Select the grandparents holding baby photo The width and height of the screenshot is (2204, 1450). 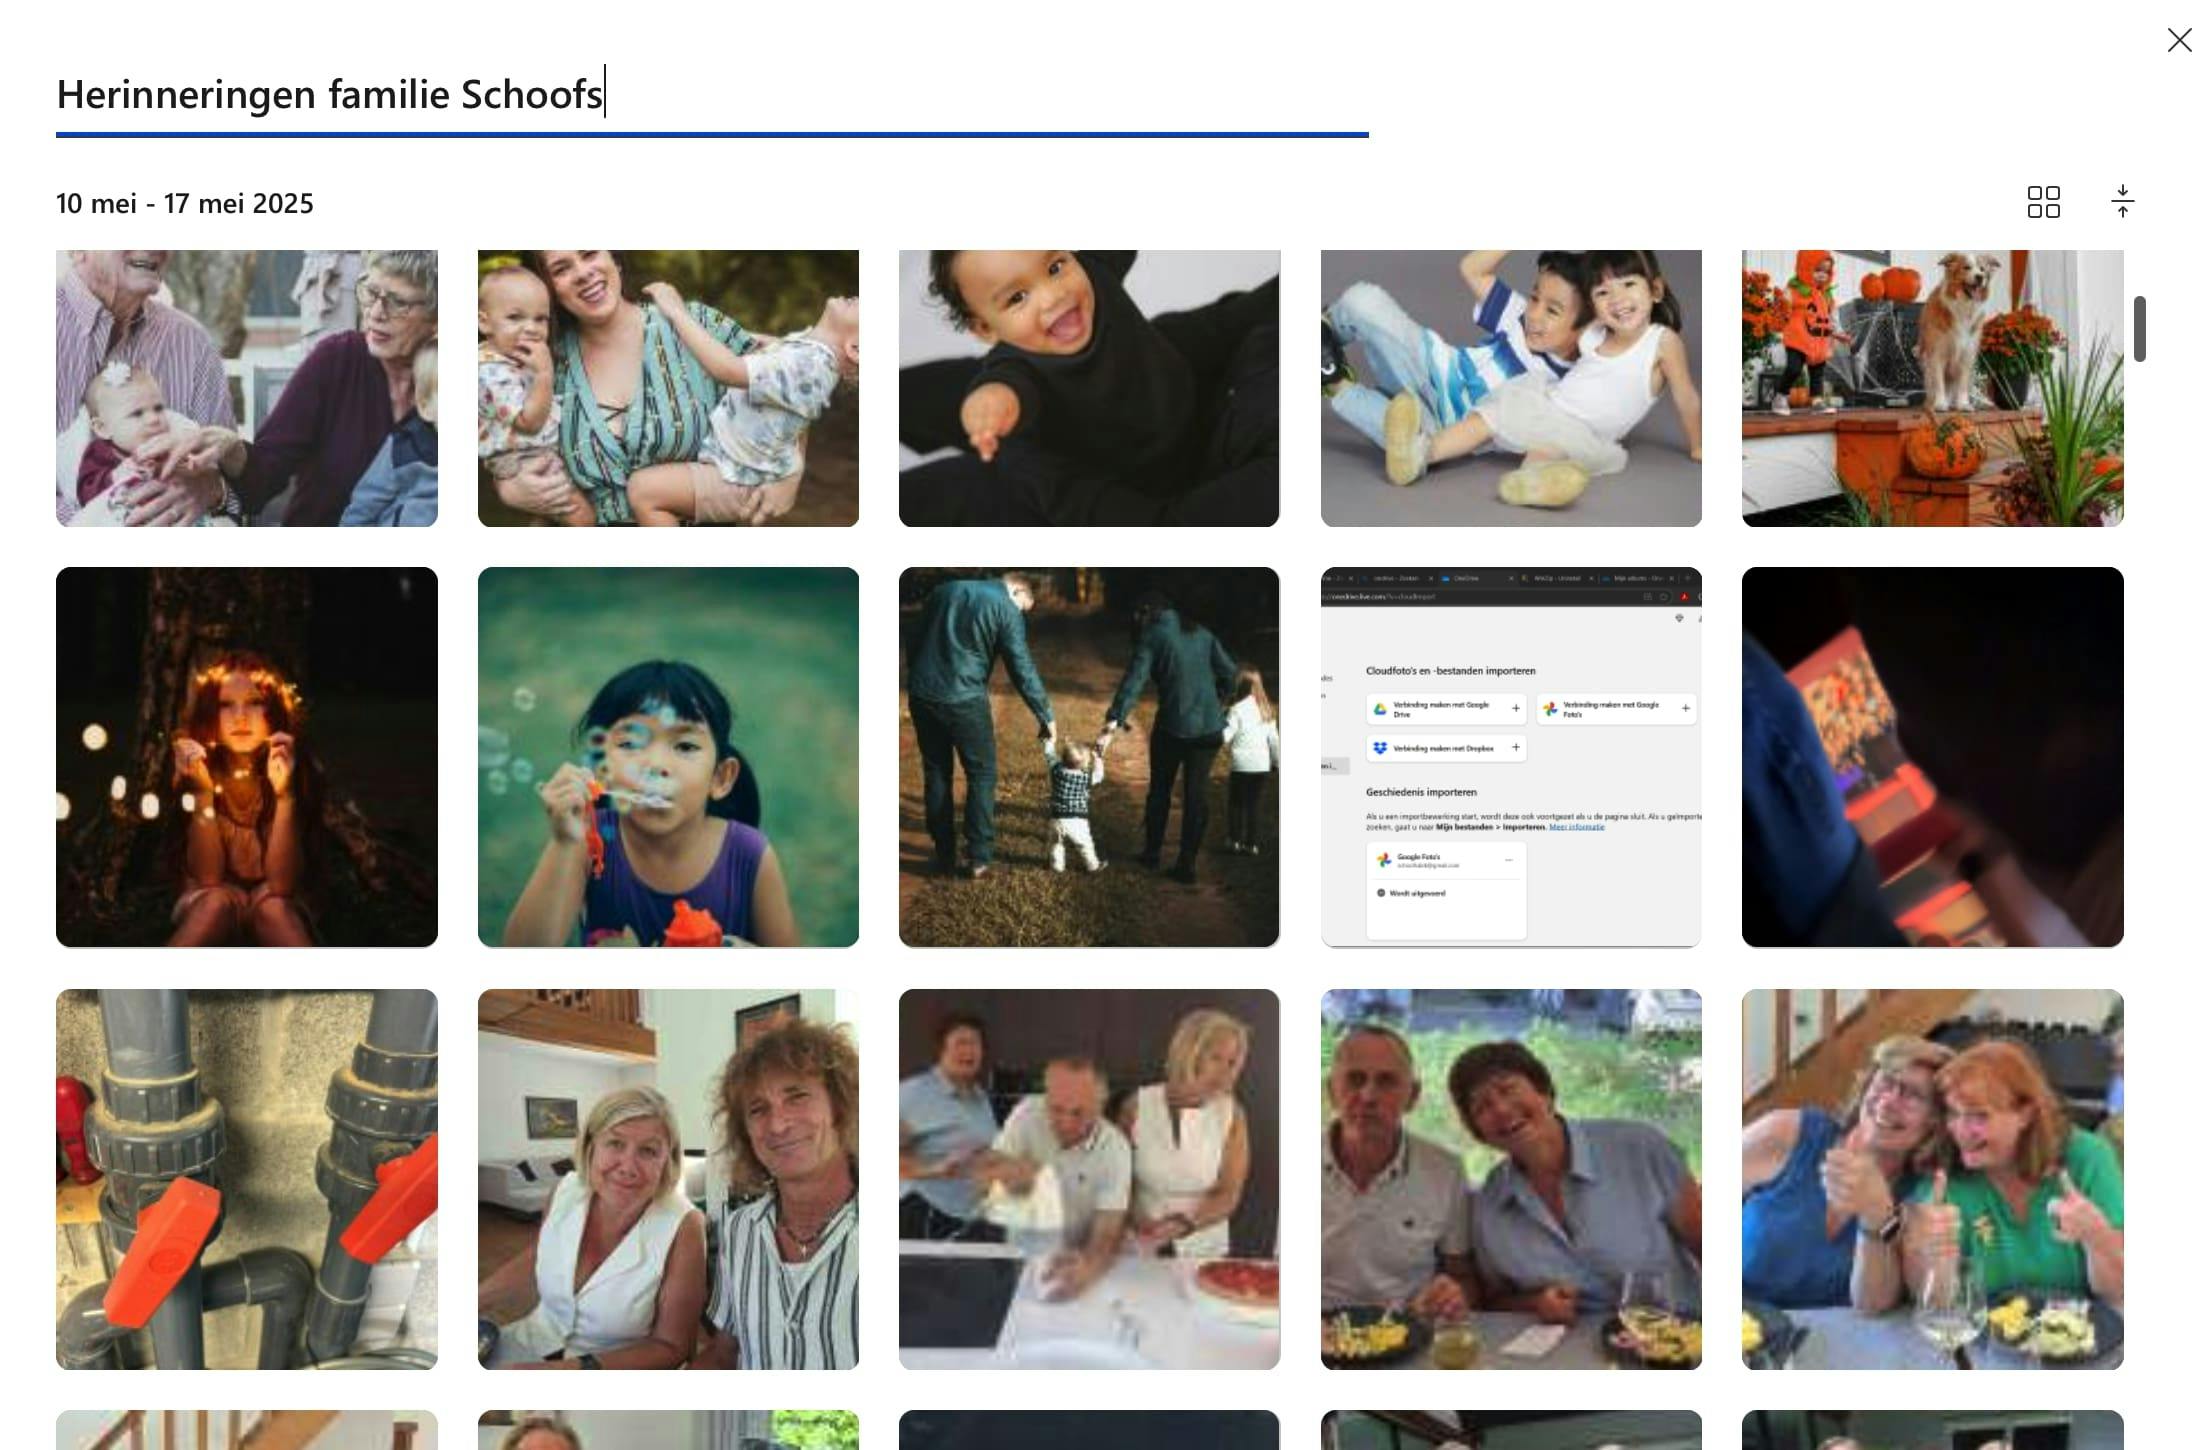[247, 388]
